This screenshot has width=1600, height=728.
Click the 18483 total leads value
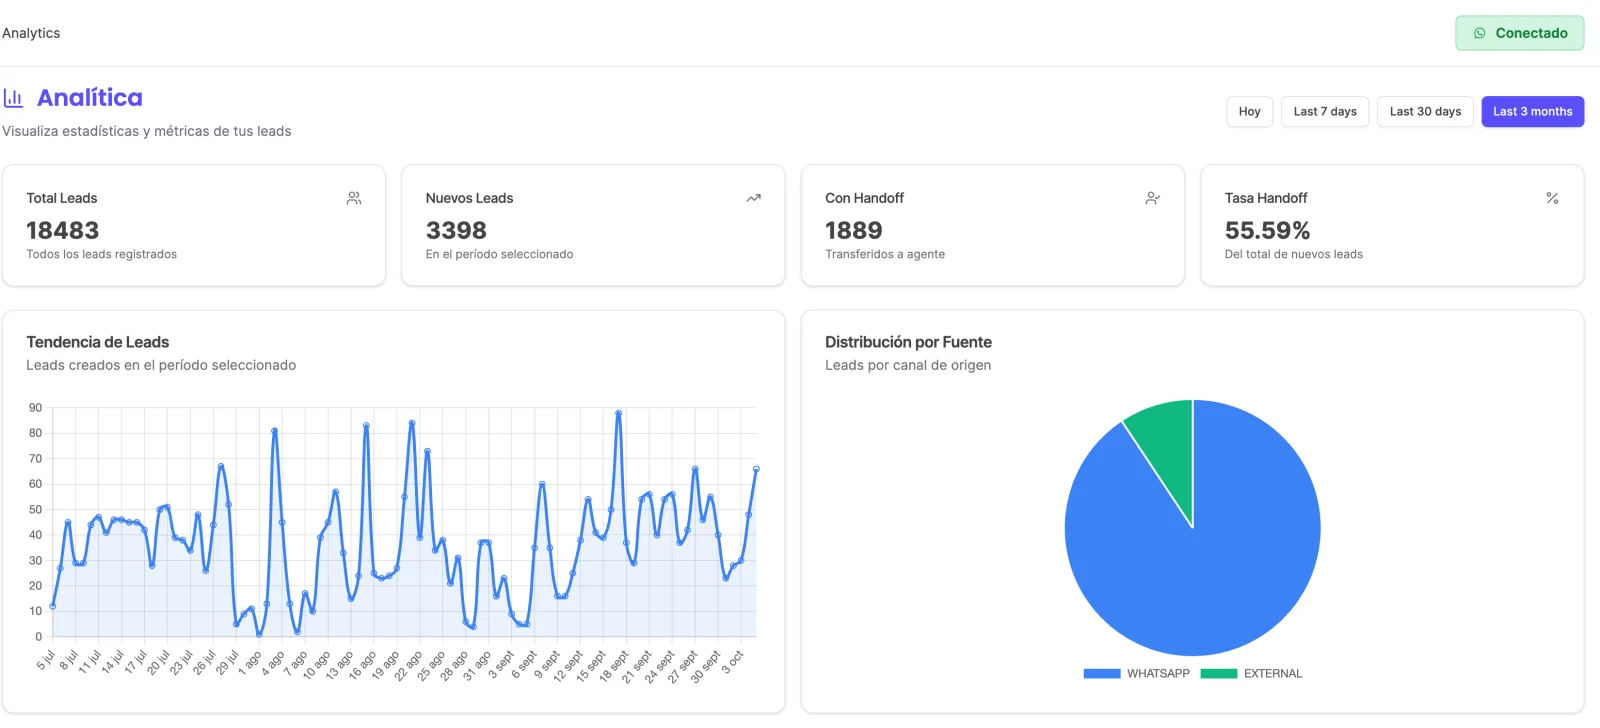click(63, 230)
